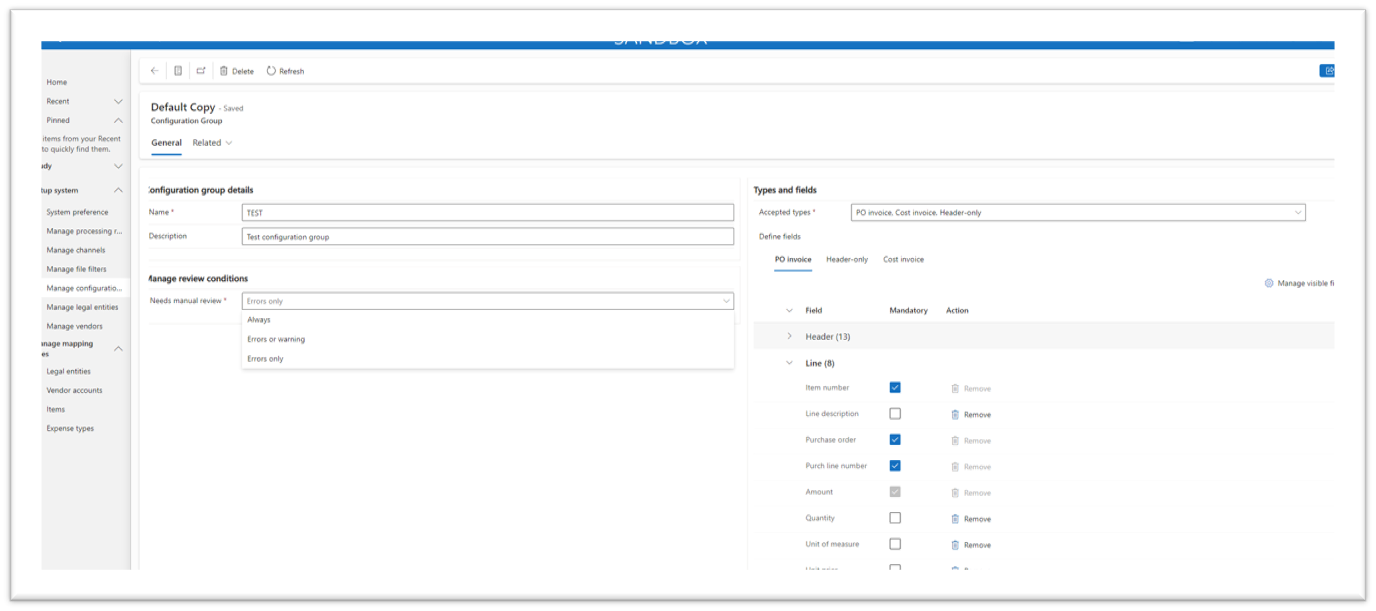
Task: Click inside the Description input field
Action: click(486, 235)
